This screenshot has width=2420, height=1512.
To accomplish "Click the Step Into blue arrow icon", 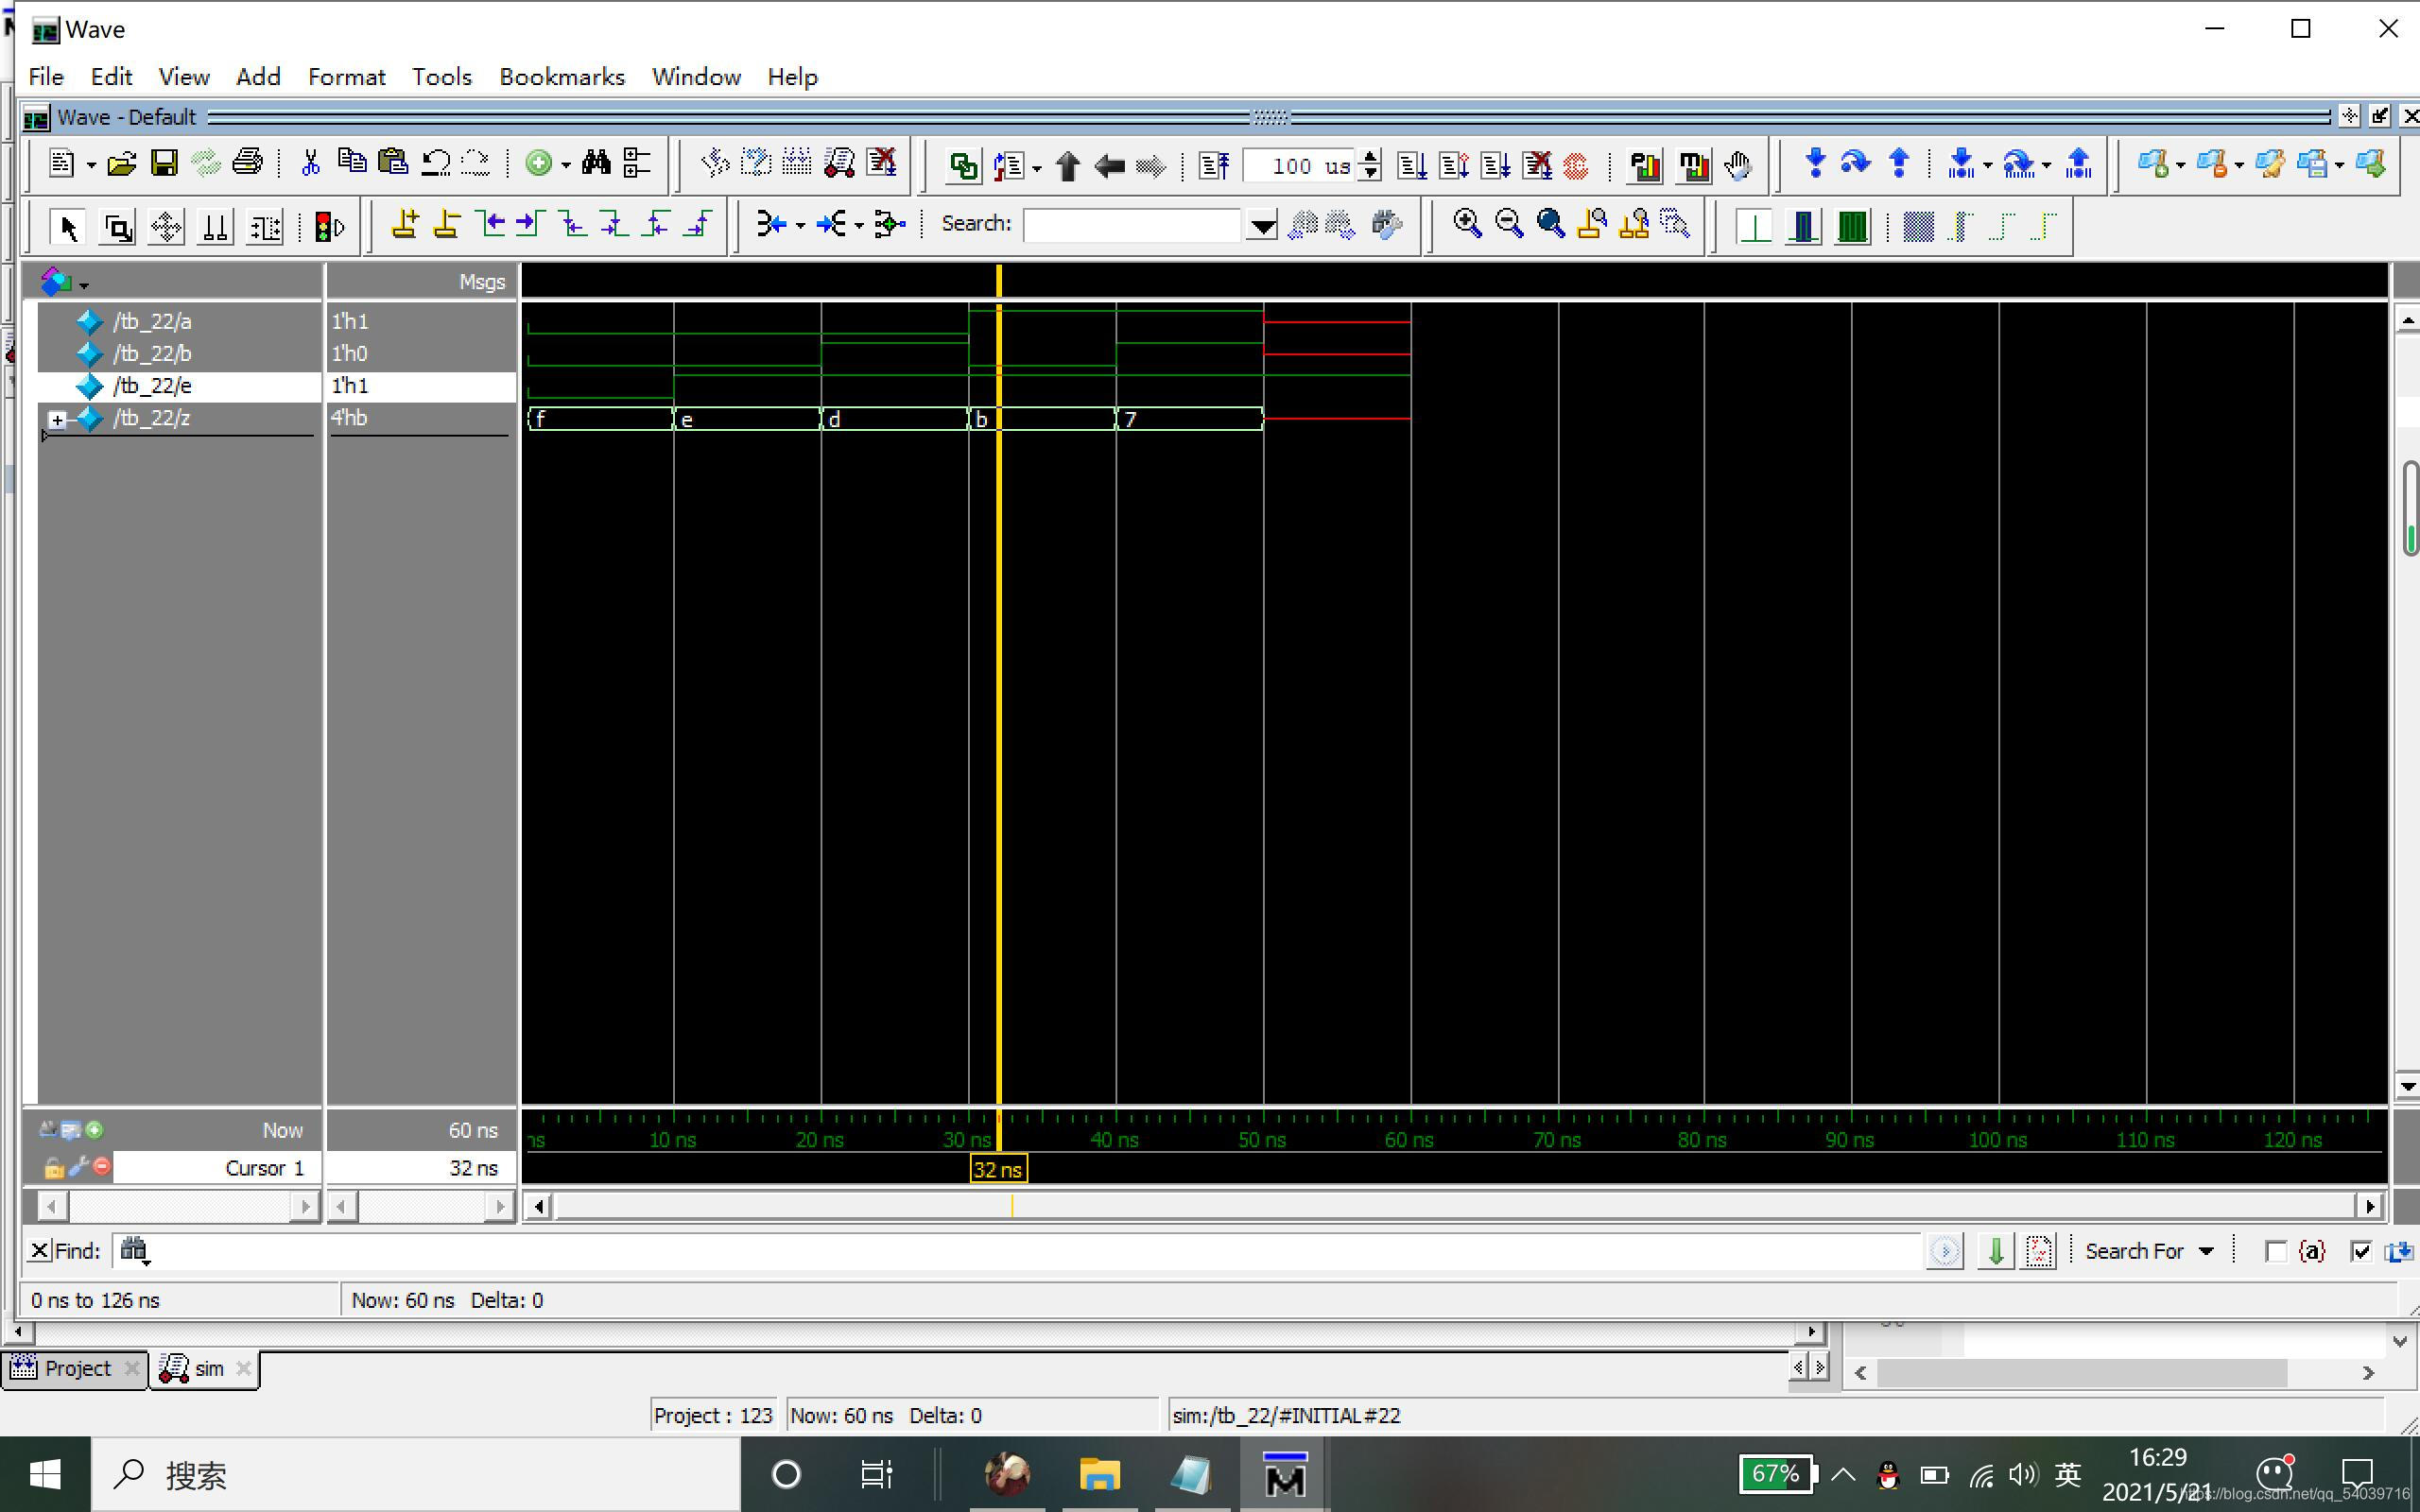I will point(1815,163).
